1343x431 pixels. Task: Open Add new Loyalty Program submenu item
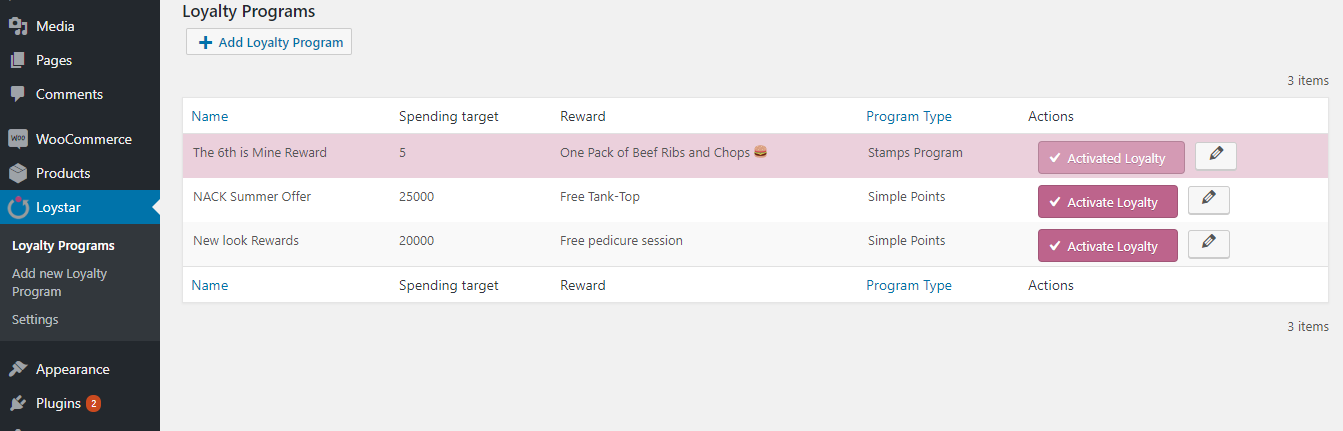[59, 282]
